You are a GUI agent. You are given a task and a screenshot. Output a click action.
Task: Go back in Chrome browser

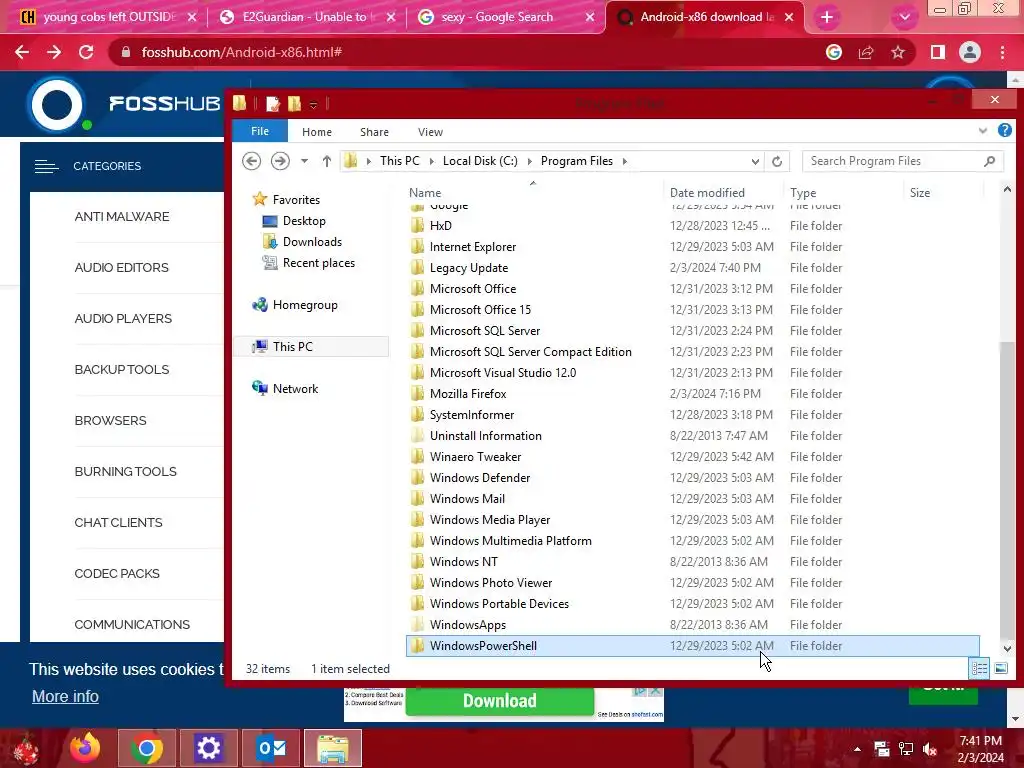click(22, 52)
